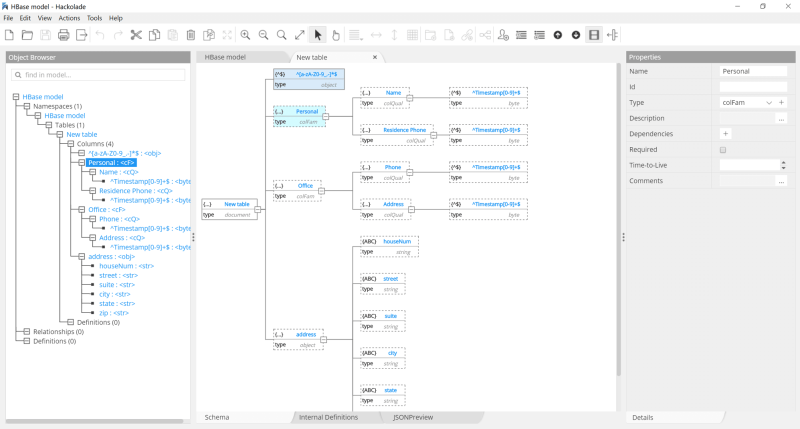Click the copy with arrow toolbar icon

[x=209, y=35]
